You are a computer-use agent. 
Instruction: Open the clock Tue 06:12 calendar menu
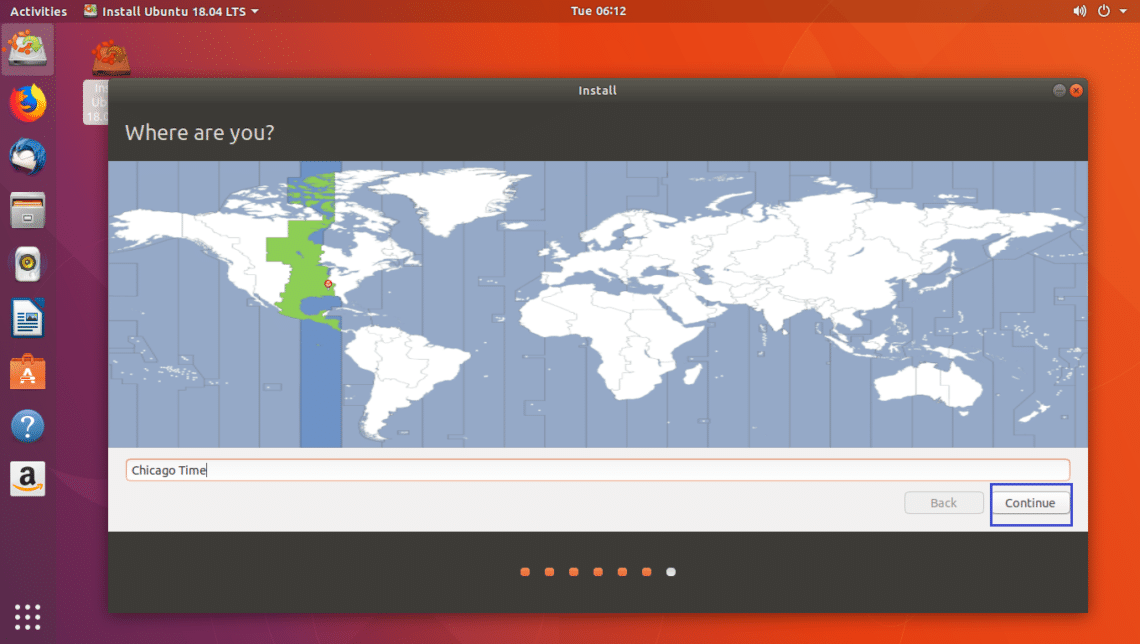click(598, 11)
